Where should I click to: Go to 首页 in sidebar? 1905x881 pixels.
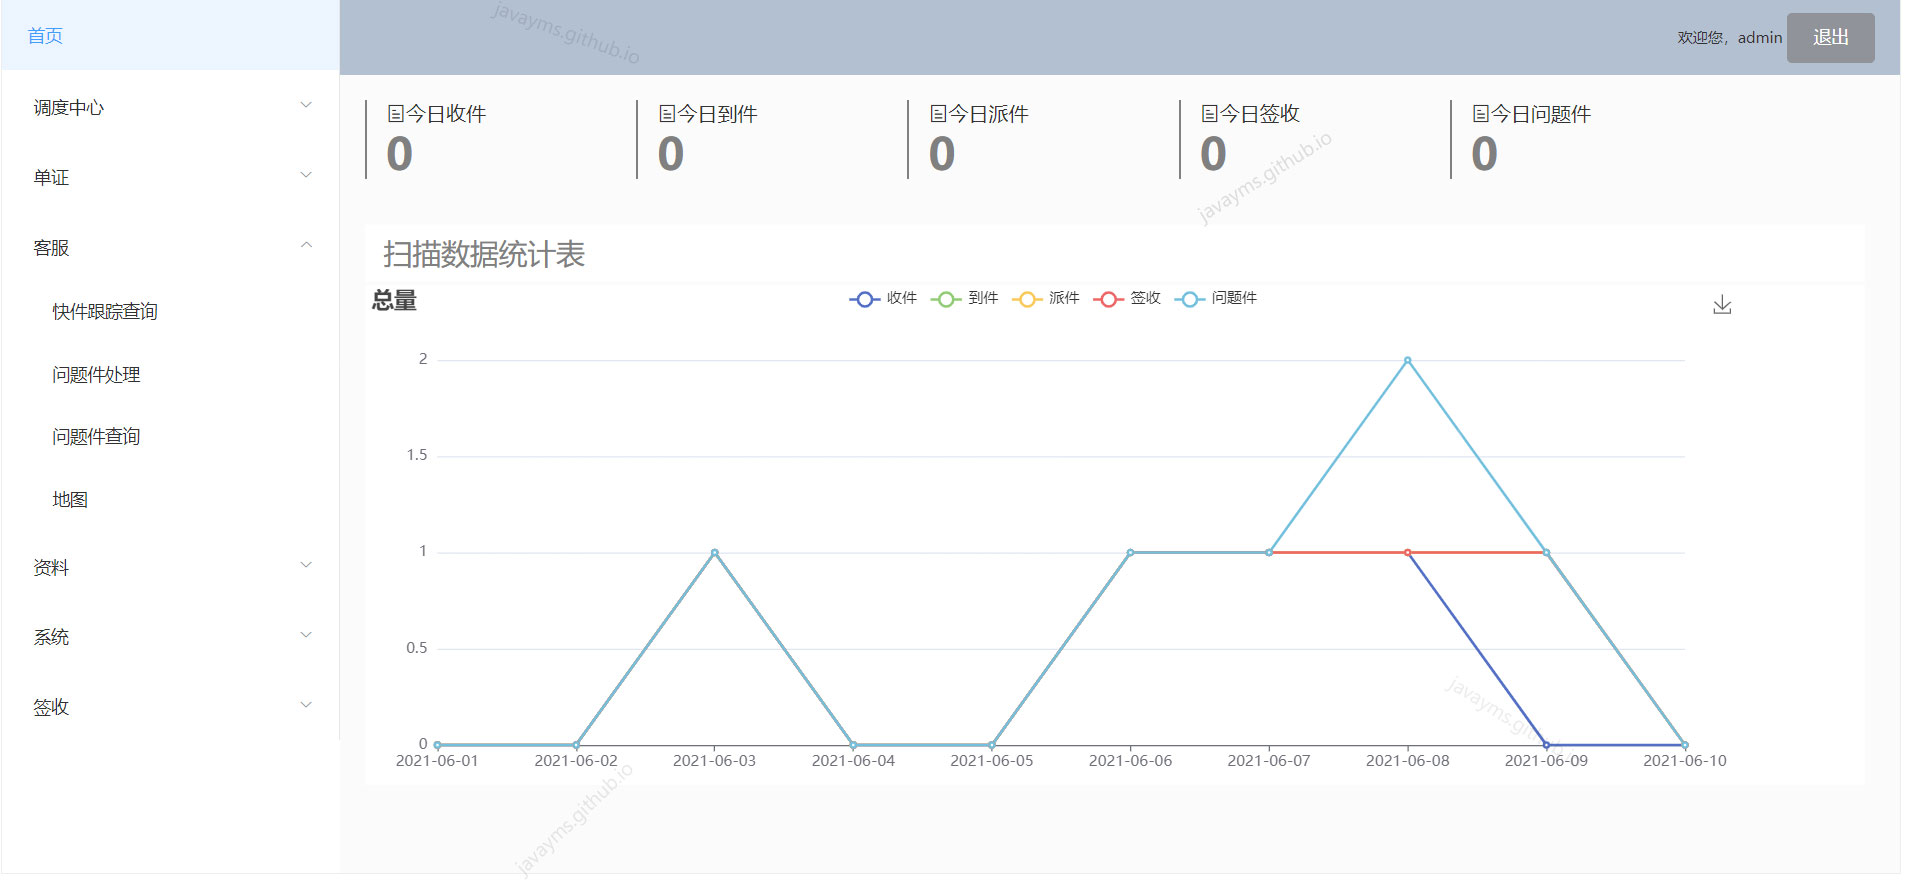(x=170, y=35)
